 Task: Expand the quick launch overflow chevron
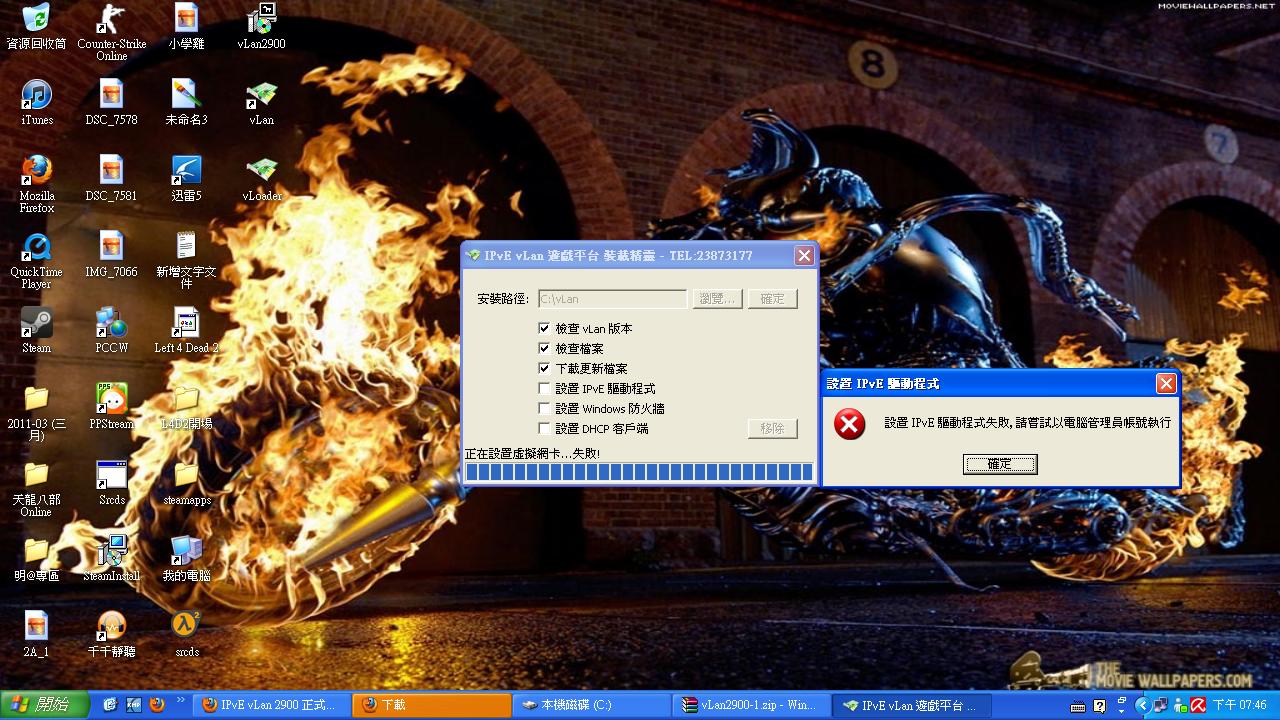181,701
